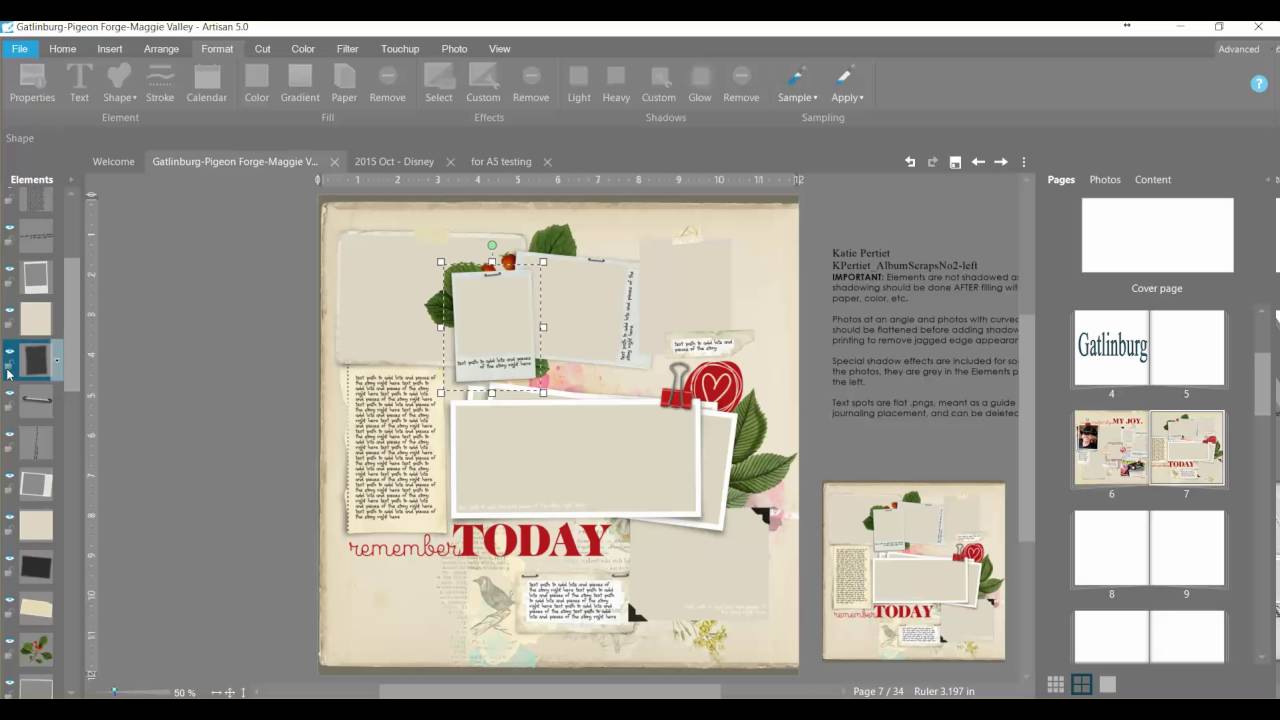The image size is (1280, 720).
Task: Save the project with the disk icon
Action: [955, 162]
